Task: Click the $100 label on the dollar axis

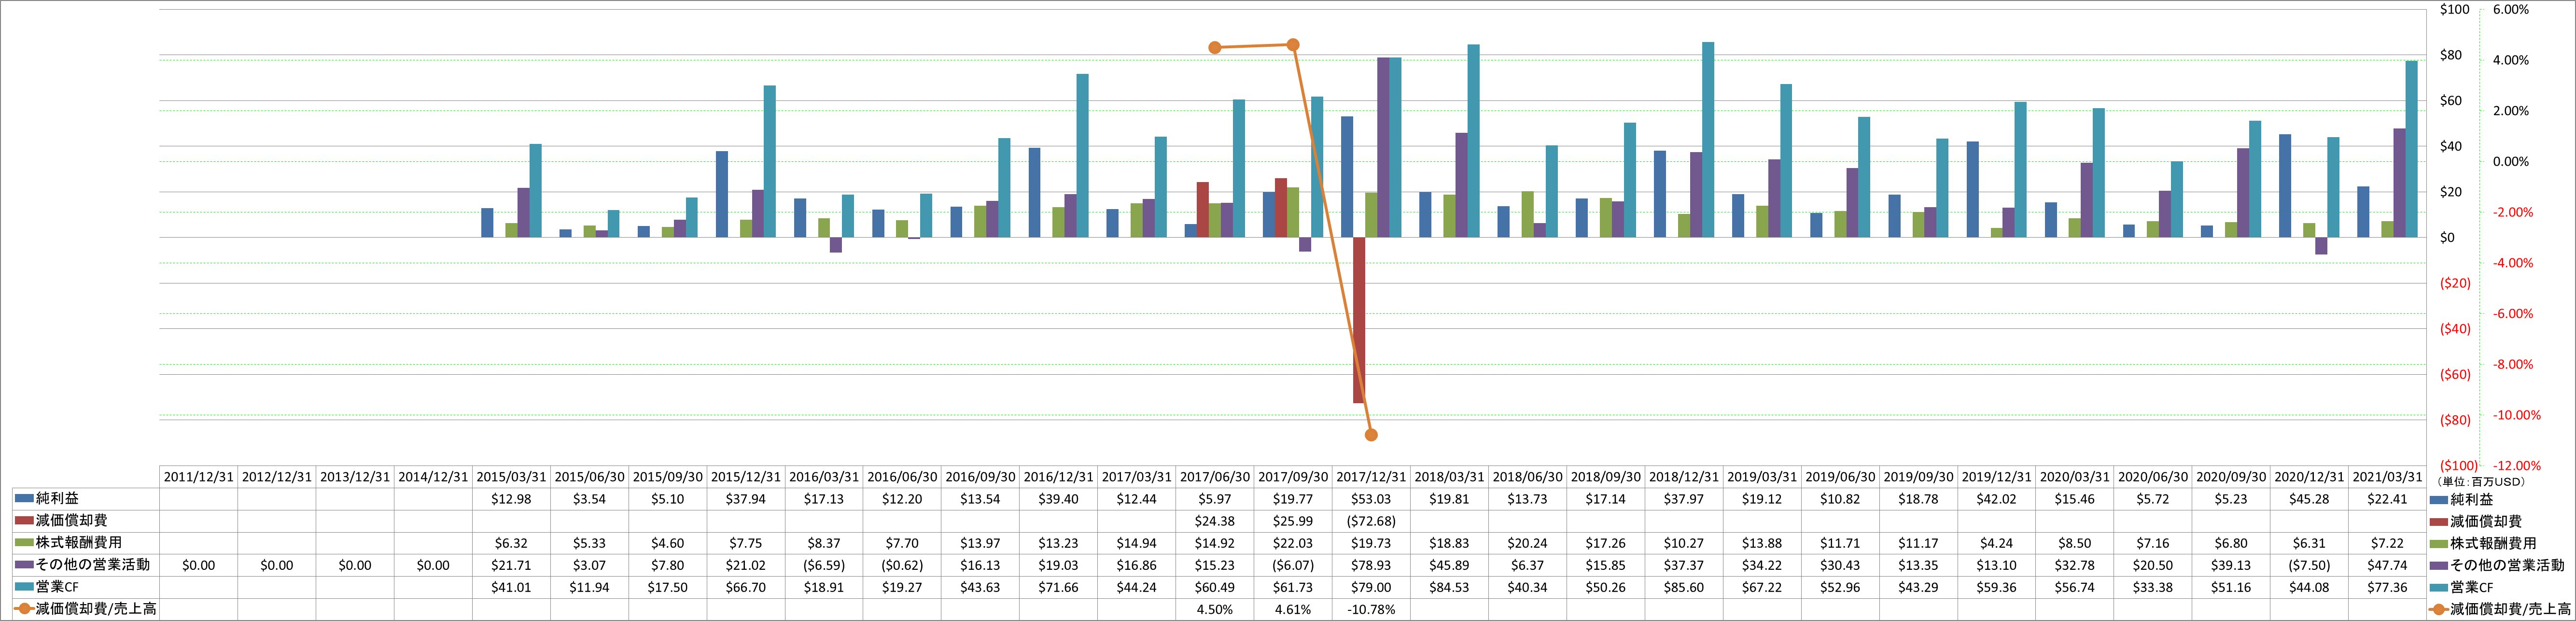Action: 2455,9
